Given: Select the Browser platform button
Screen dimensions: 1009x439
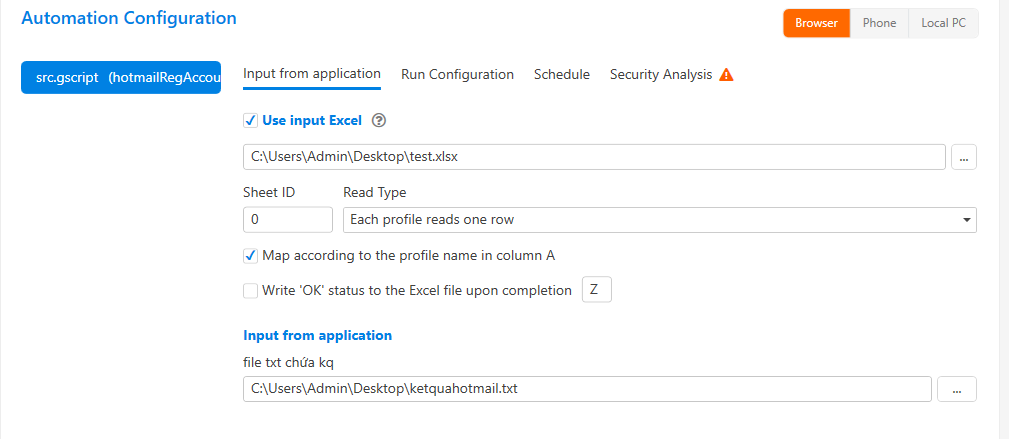Looking at the screenshot, I should click(x=816, y=23).
